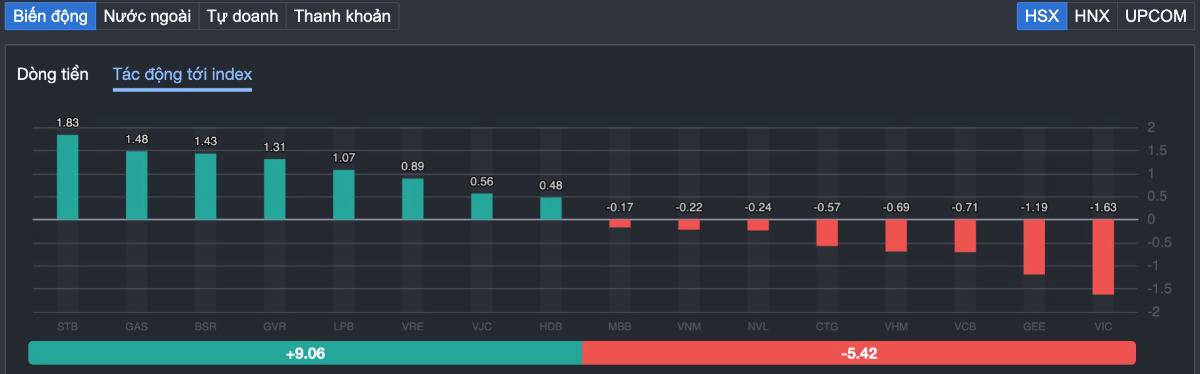Click the GVR ticker label
Viewport: 1200px width, 374px height.
(x=275, y=327)
